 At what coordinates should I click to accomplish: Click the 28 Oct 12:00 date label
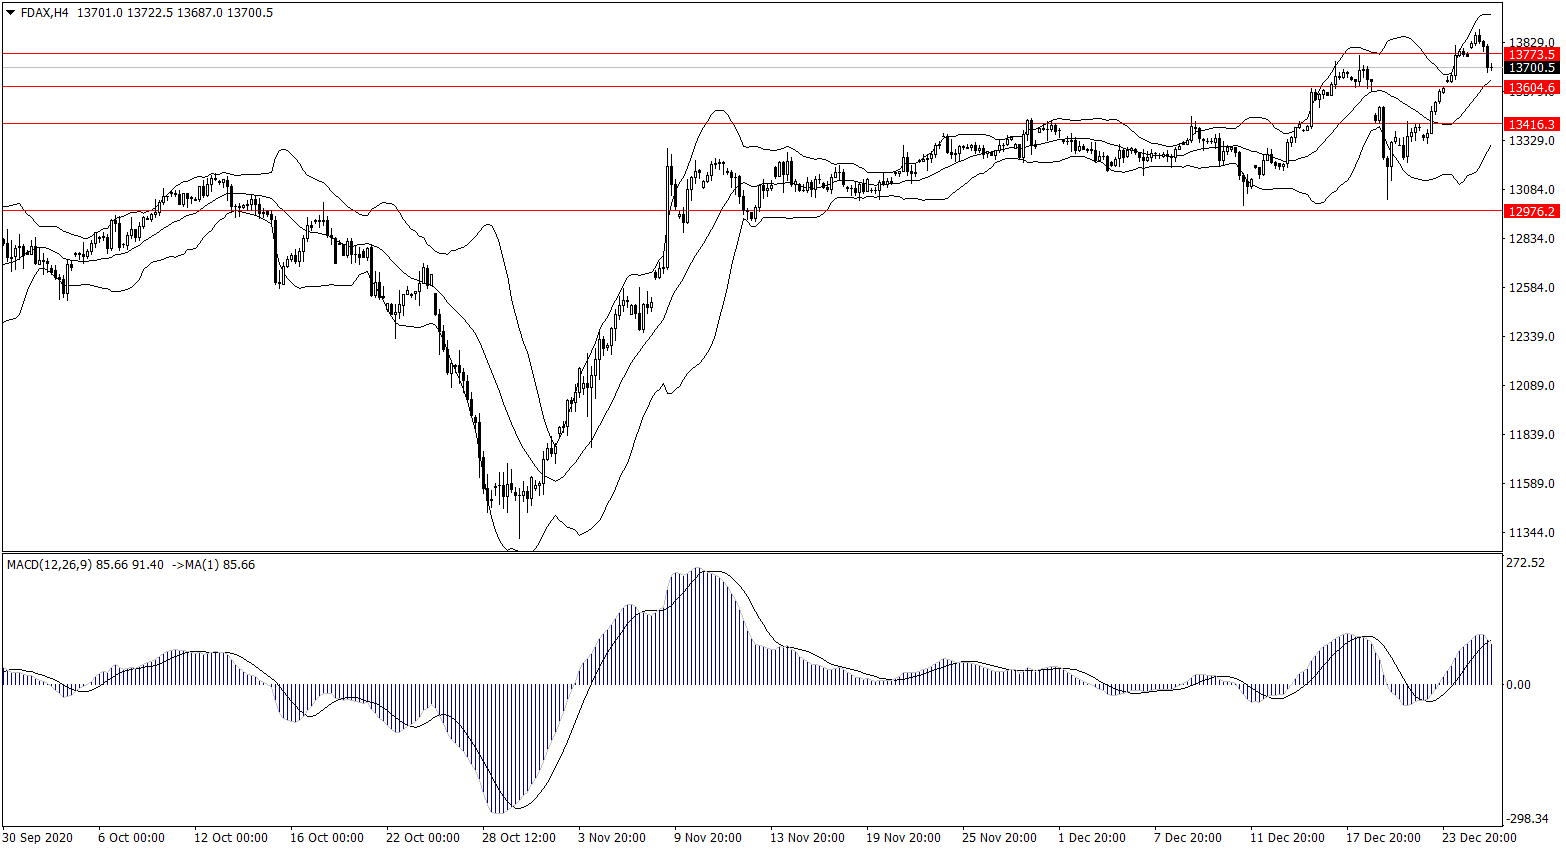point(518,838)
